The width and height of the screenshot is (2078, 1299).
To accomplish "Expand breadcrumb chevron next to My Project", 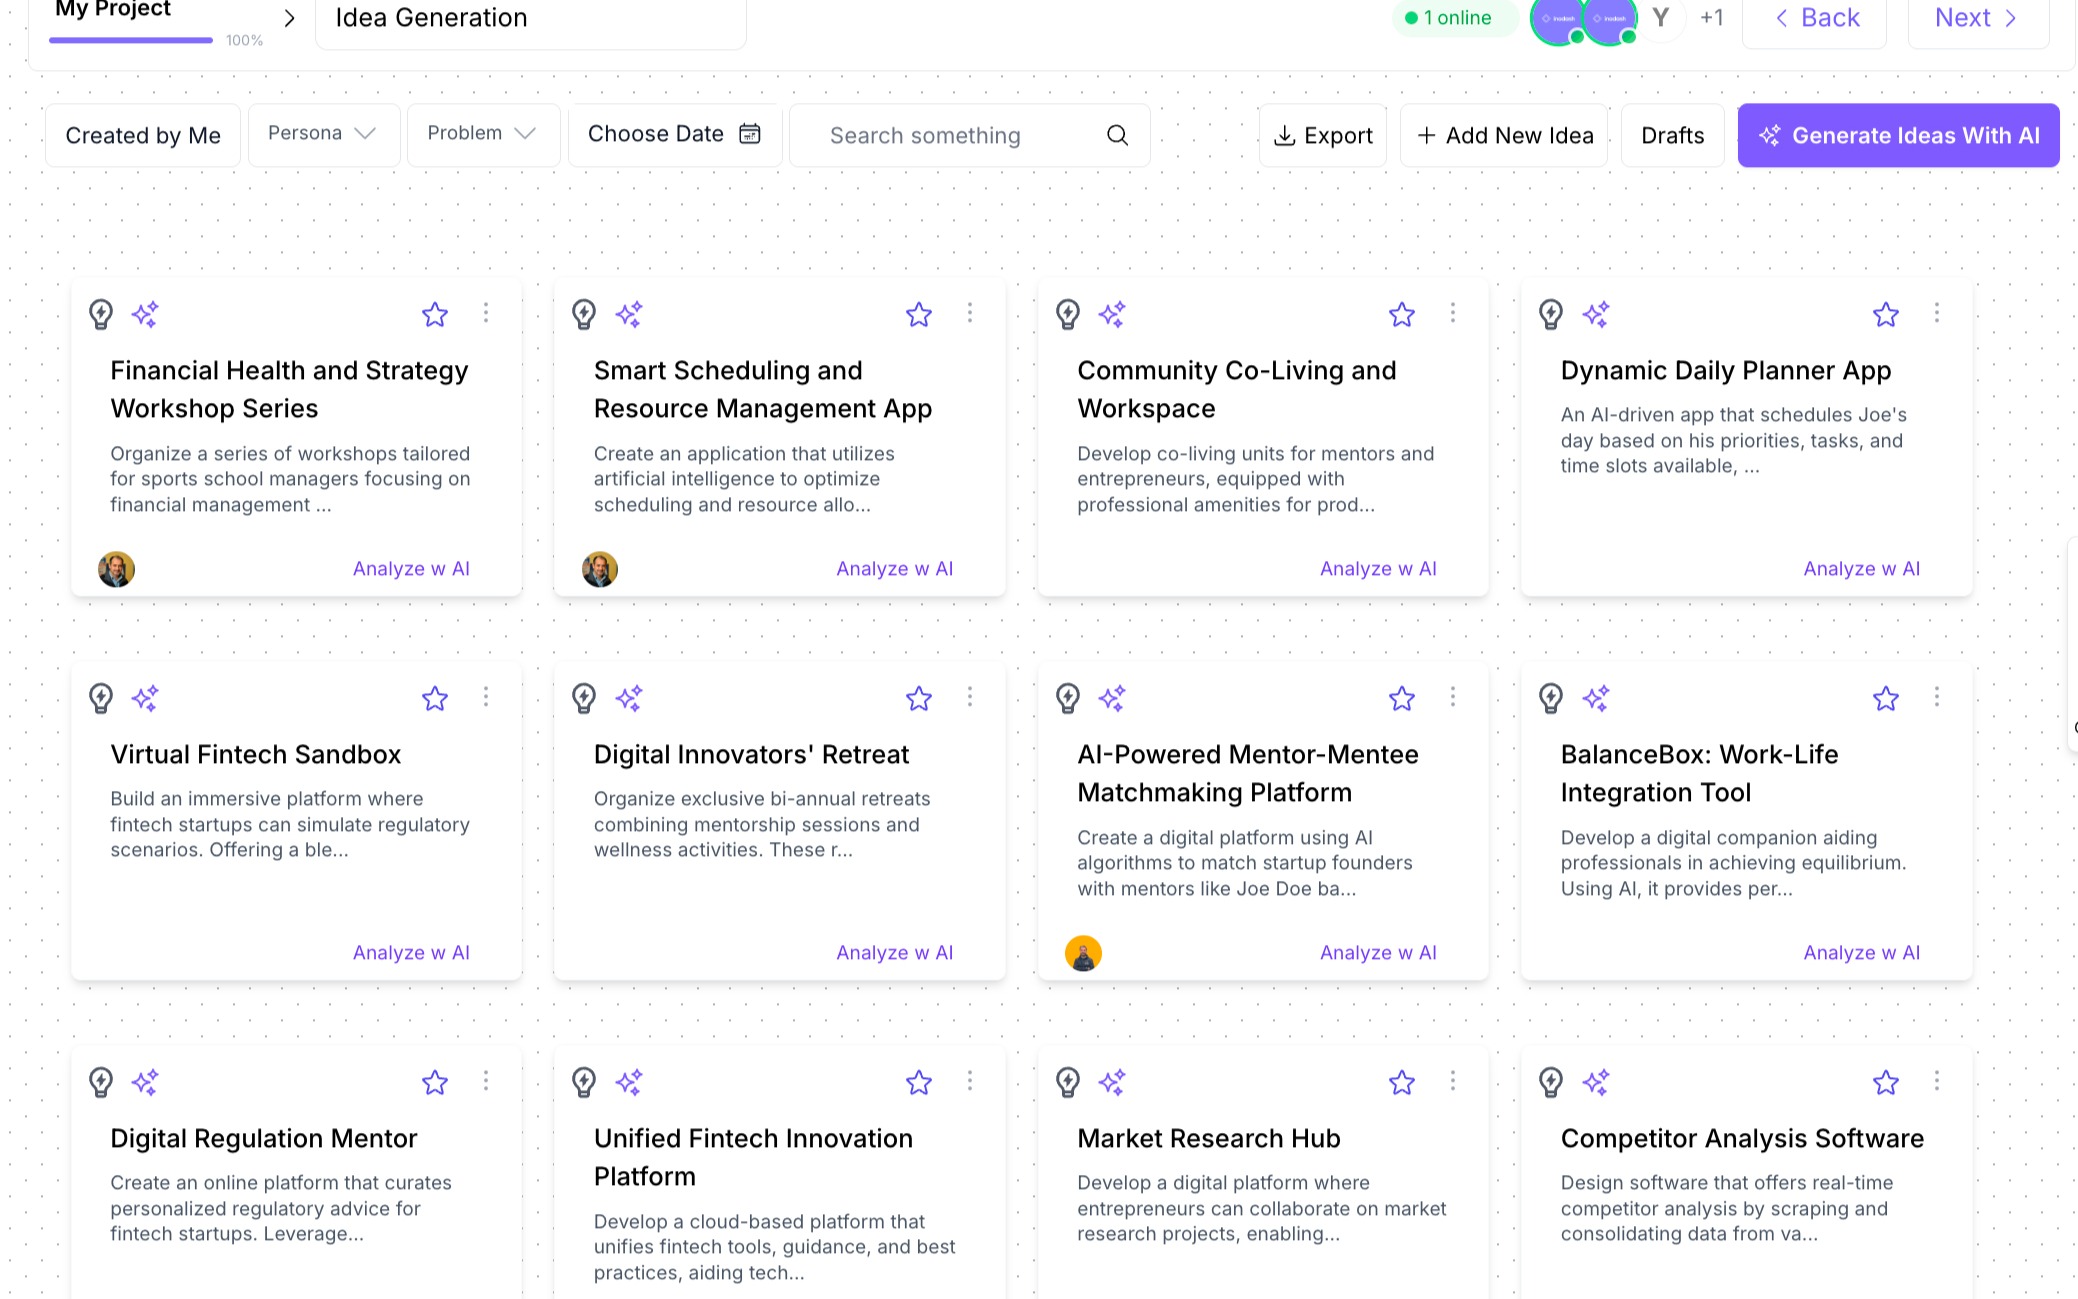I will point(289,18).
